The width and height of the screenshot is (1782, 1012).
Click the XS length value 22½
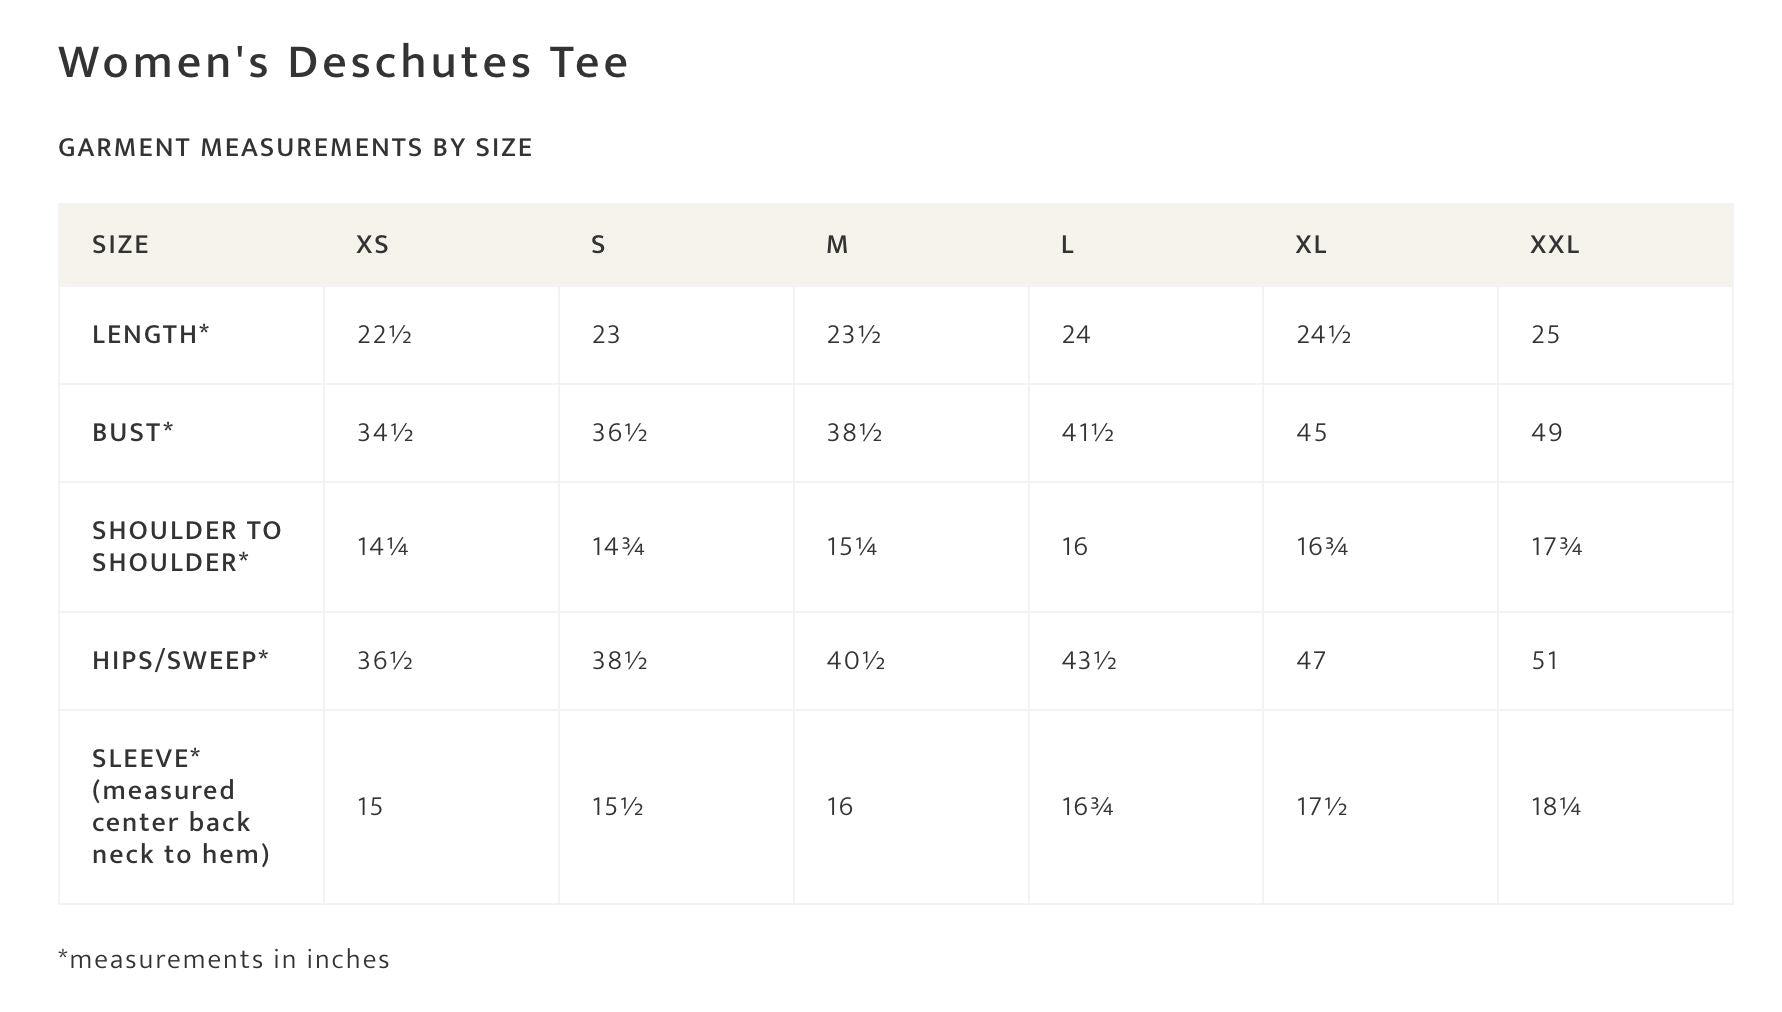(x=384, y=335)
